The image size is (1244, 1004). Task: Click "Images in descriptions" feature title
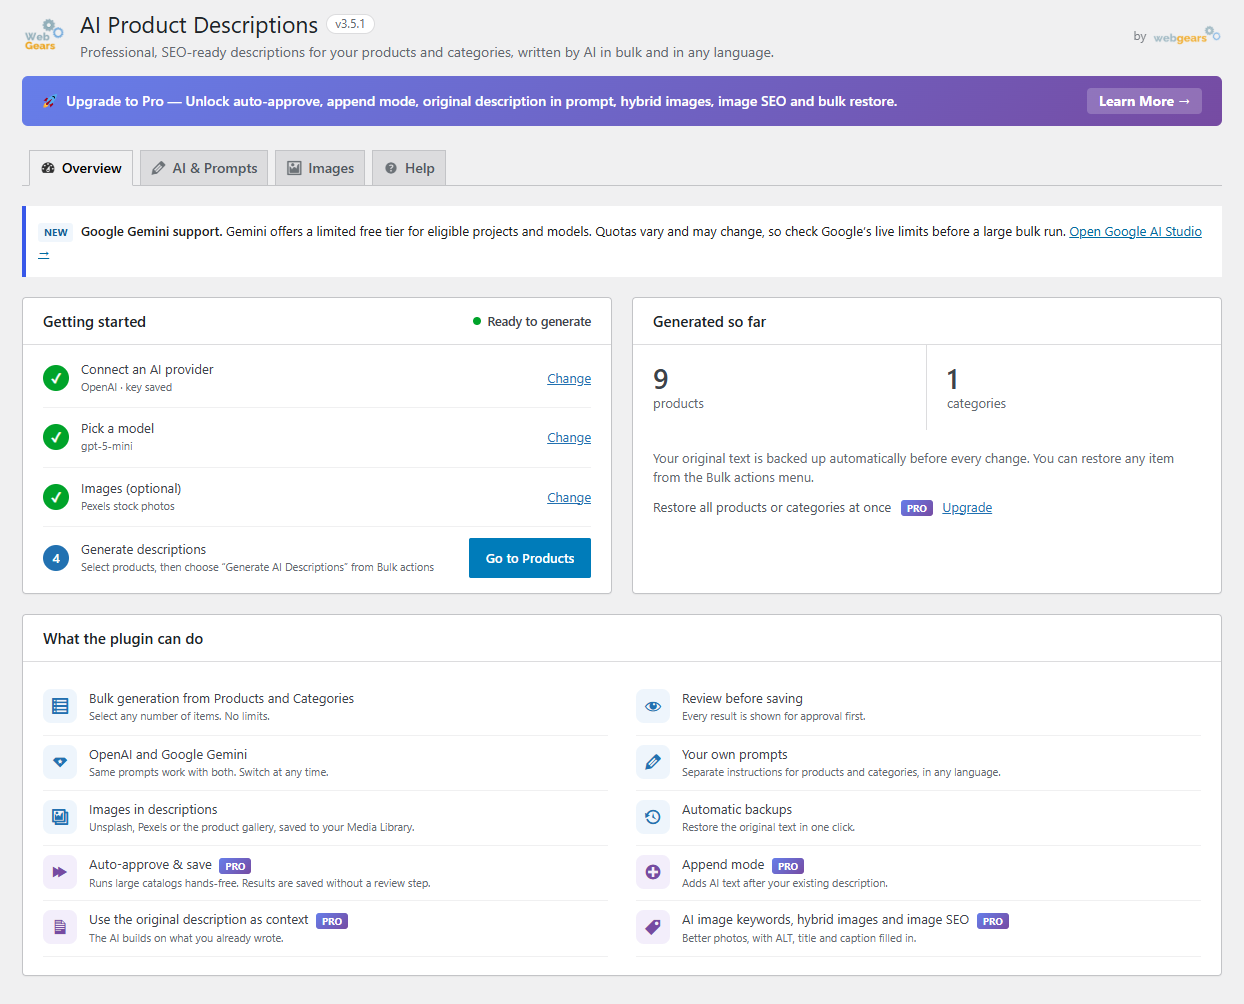pyautogui.click(x=153, y=809)
